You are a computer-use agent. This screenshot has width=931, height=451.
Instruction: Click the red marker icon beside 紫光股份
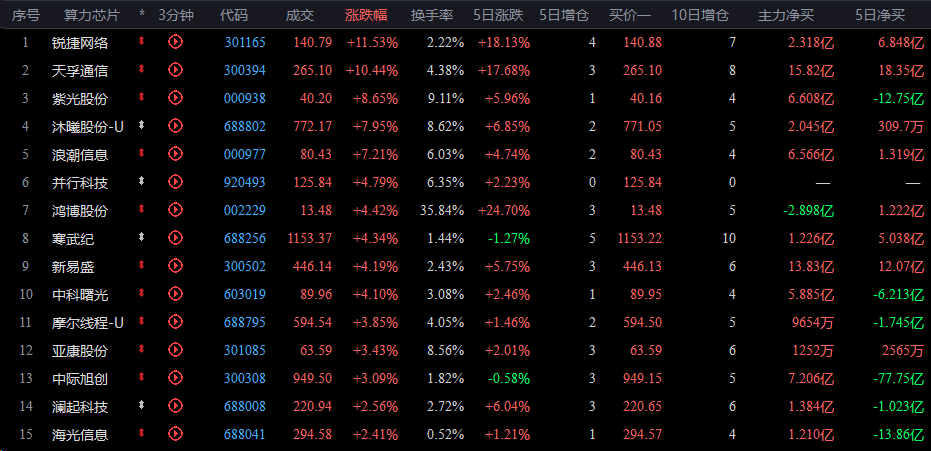coord(141,97)
